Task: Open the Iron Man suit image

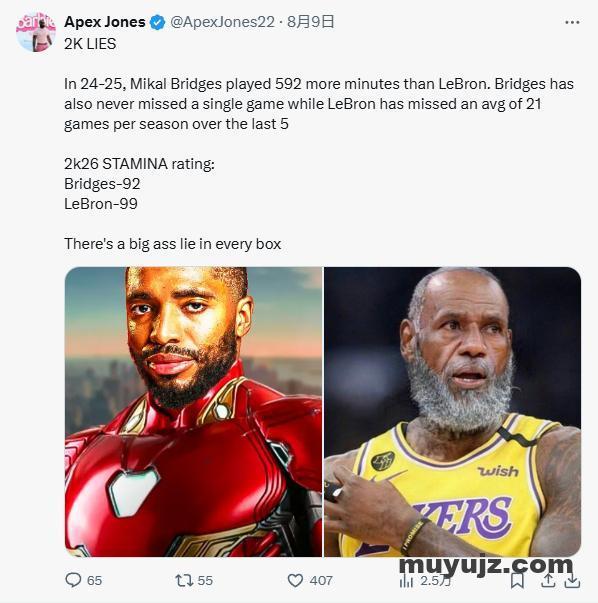Action: point(193,411)
